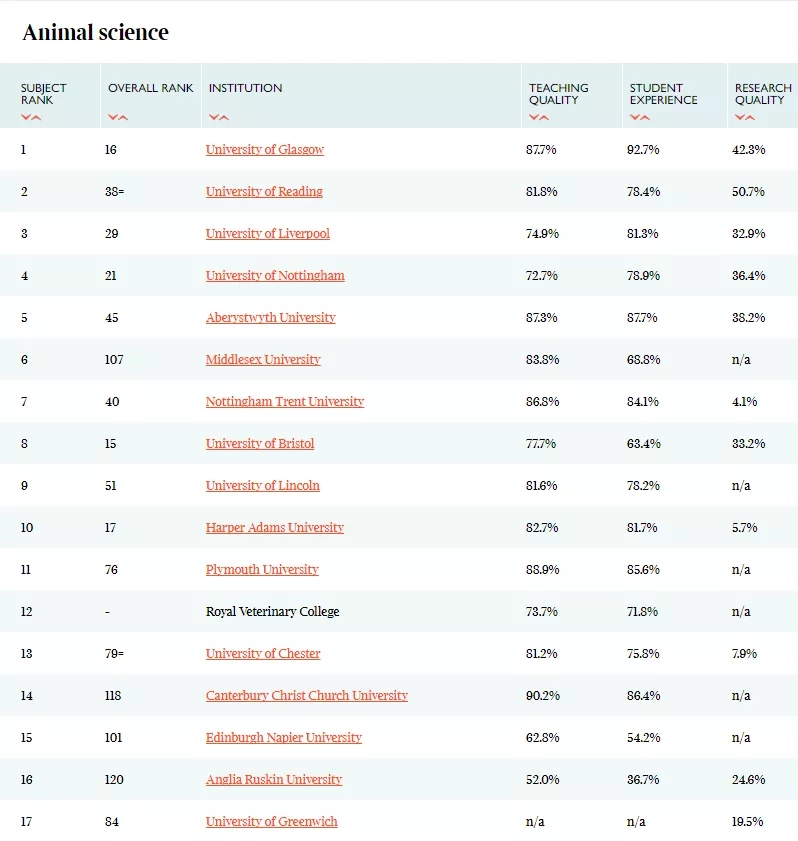Open University of Nottingham link

click(x=275, y=276)
